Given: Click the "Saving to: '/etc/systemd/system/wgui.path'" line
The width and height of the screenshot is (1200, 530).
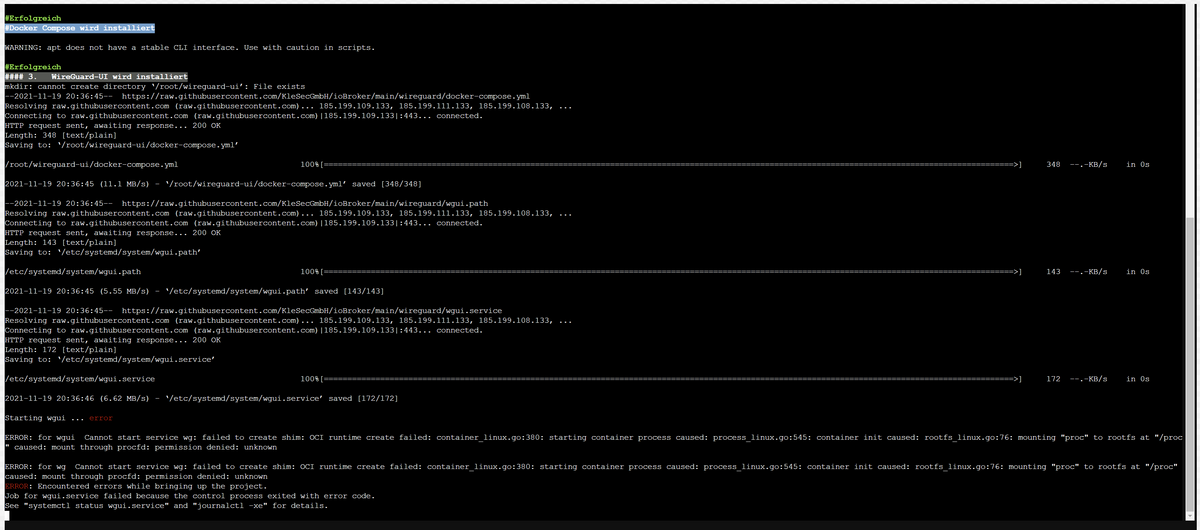Looking at the screenshot, I should point(102,251).
